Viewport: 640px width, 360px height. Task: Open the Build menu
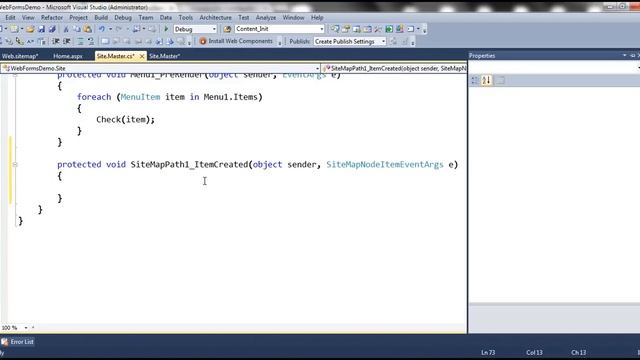coord(101,18)
